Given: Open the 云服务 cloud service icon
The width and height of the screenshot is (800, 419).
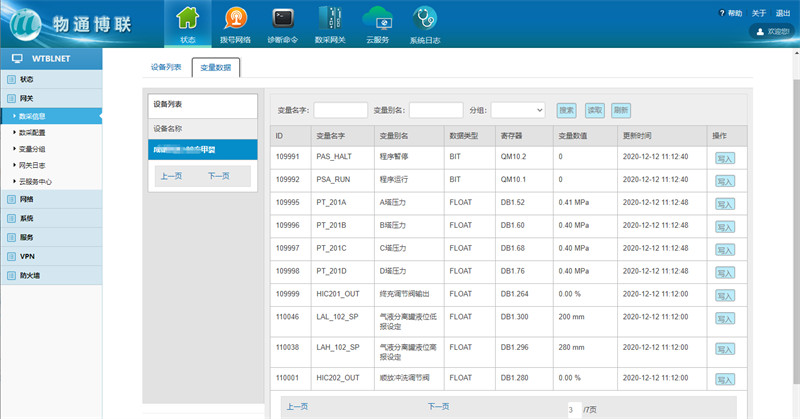Looking at the screenshot, I should point(377,19).
